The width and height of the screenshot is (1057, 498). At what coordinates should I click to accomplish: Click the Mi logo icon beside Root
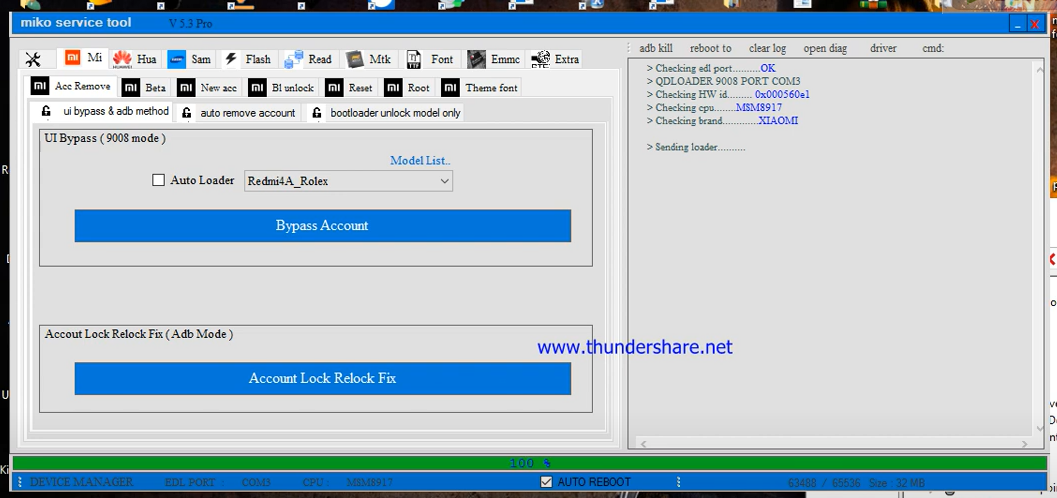pyautogui.click(x=394, y=88)
